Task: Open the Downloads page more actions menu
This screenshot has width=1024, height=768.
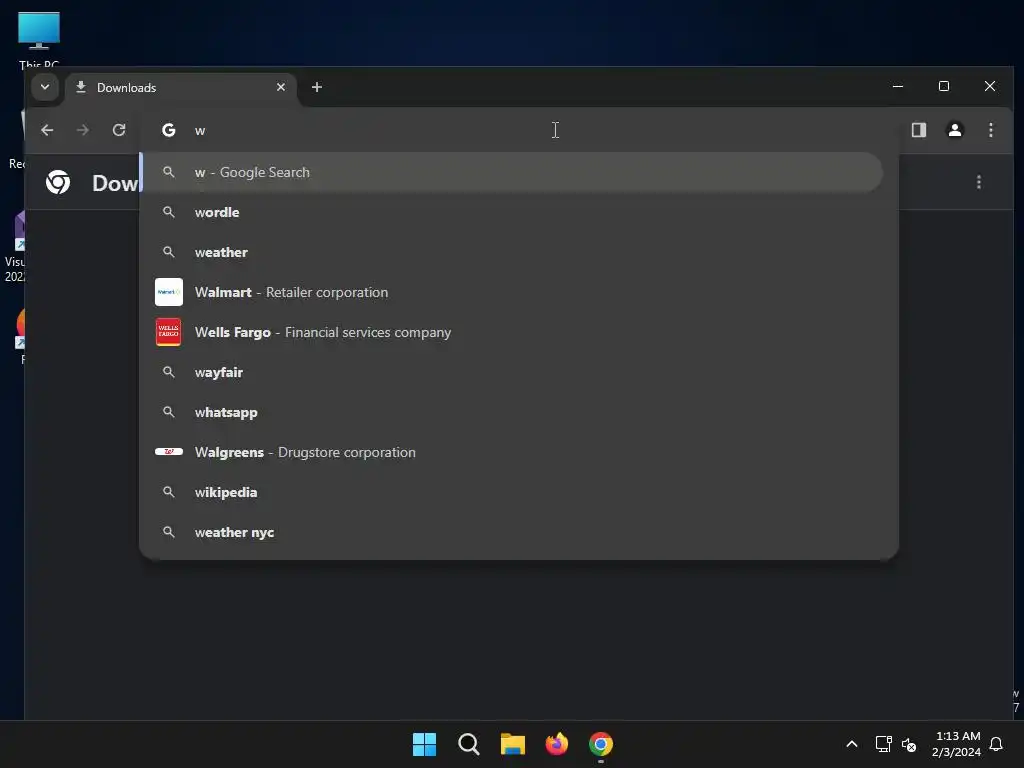Action: coord(978,182)
